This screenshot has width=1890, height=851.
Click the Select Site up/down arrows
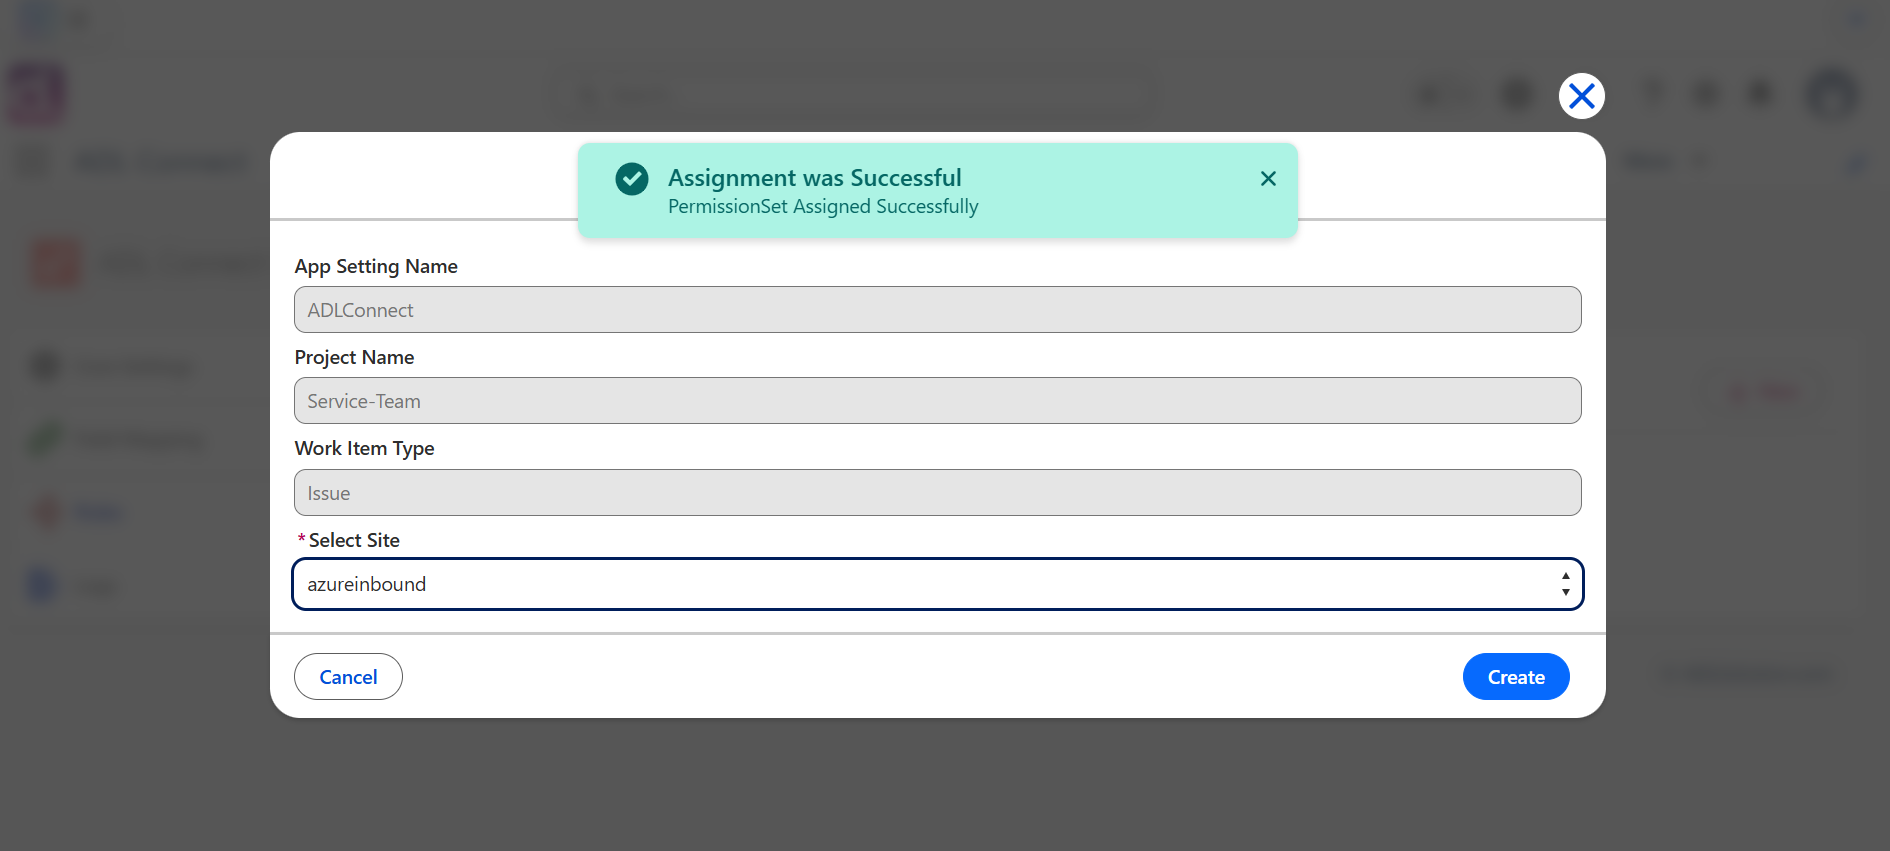tap(1565, 584)
